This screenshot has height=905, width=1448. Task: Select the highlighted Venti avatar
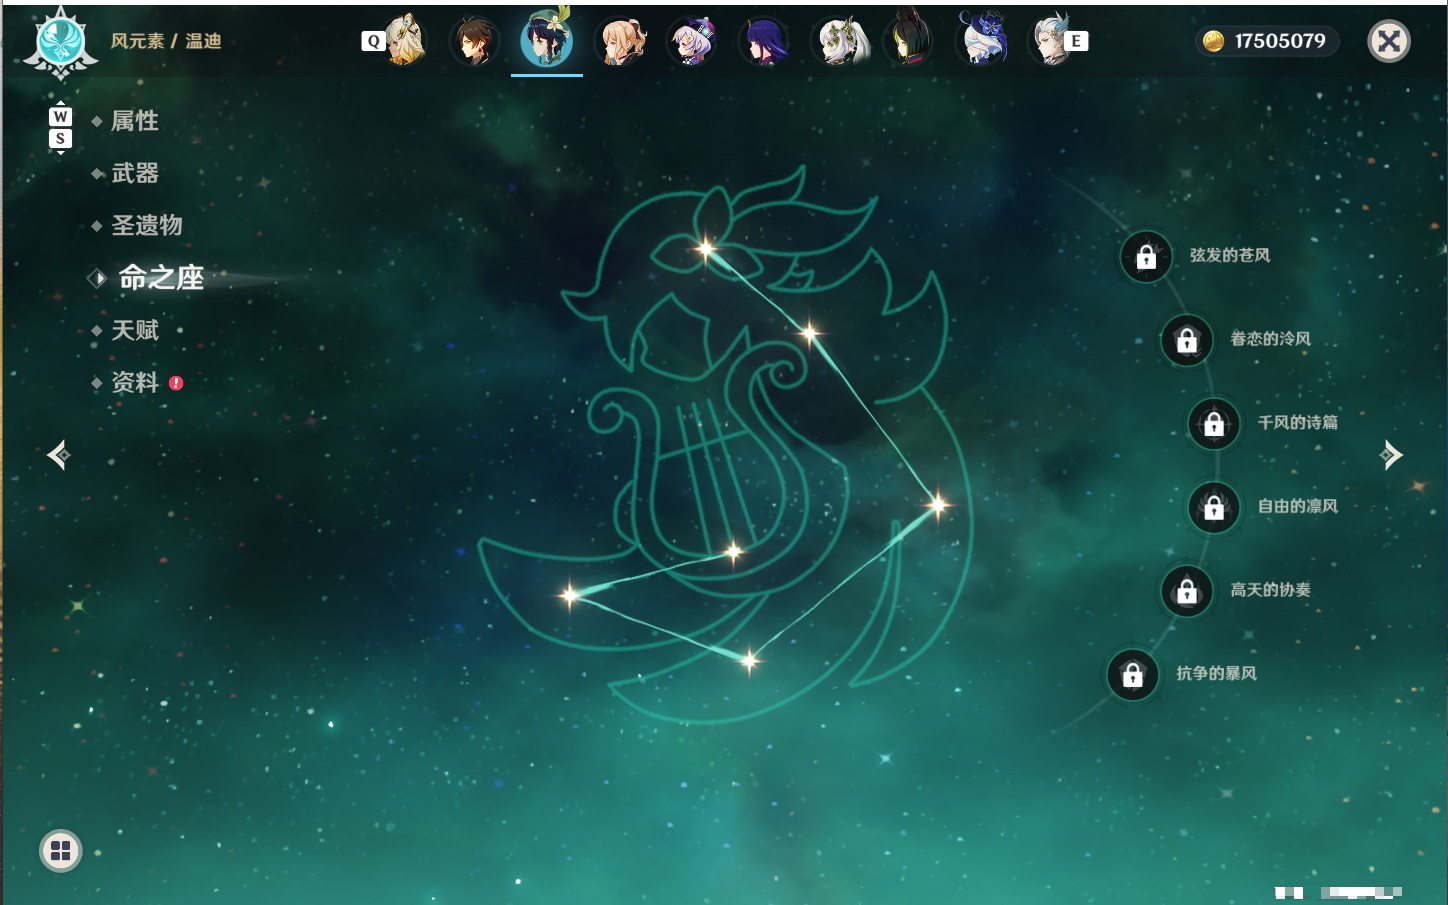(546, 39)
